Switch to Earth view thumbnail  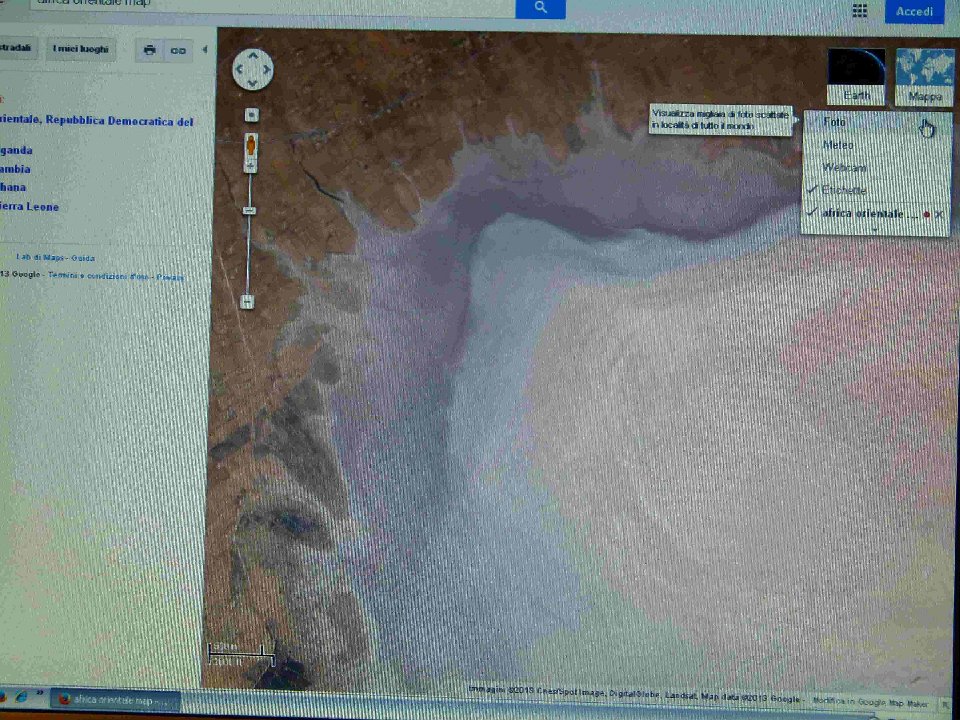856,76
